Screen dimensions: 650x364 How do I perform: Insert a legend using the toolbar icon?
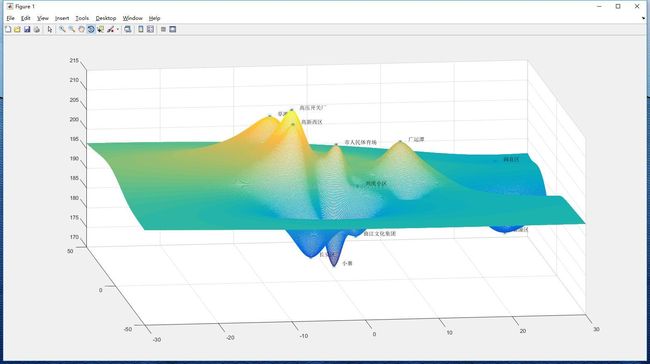pyautogui.click(x=150, y=29)
